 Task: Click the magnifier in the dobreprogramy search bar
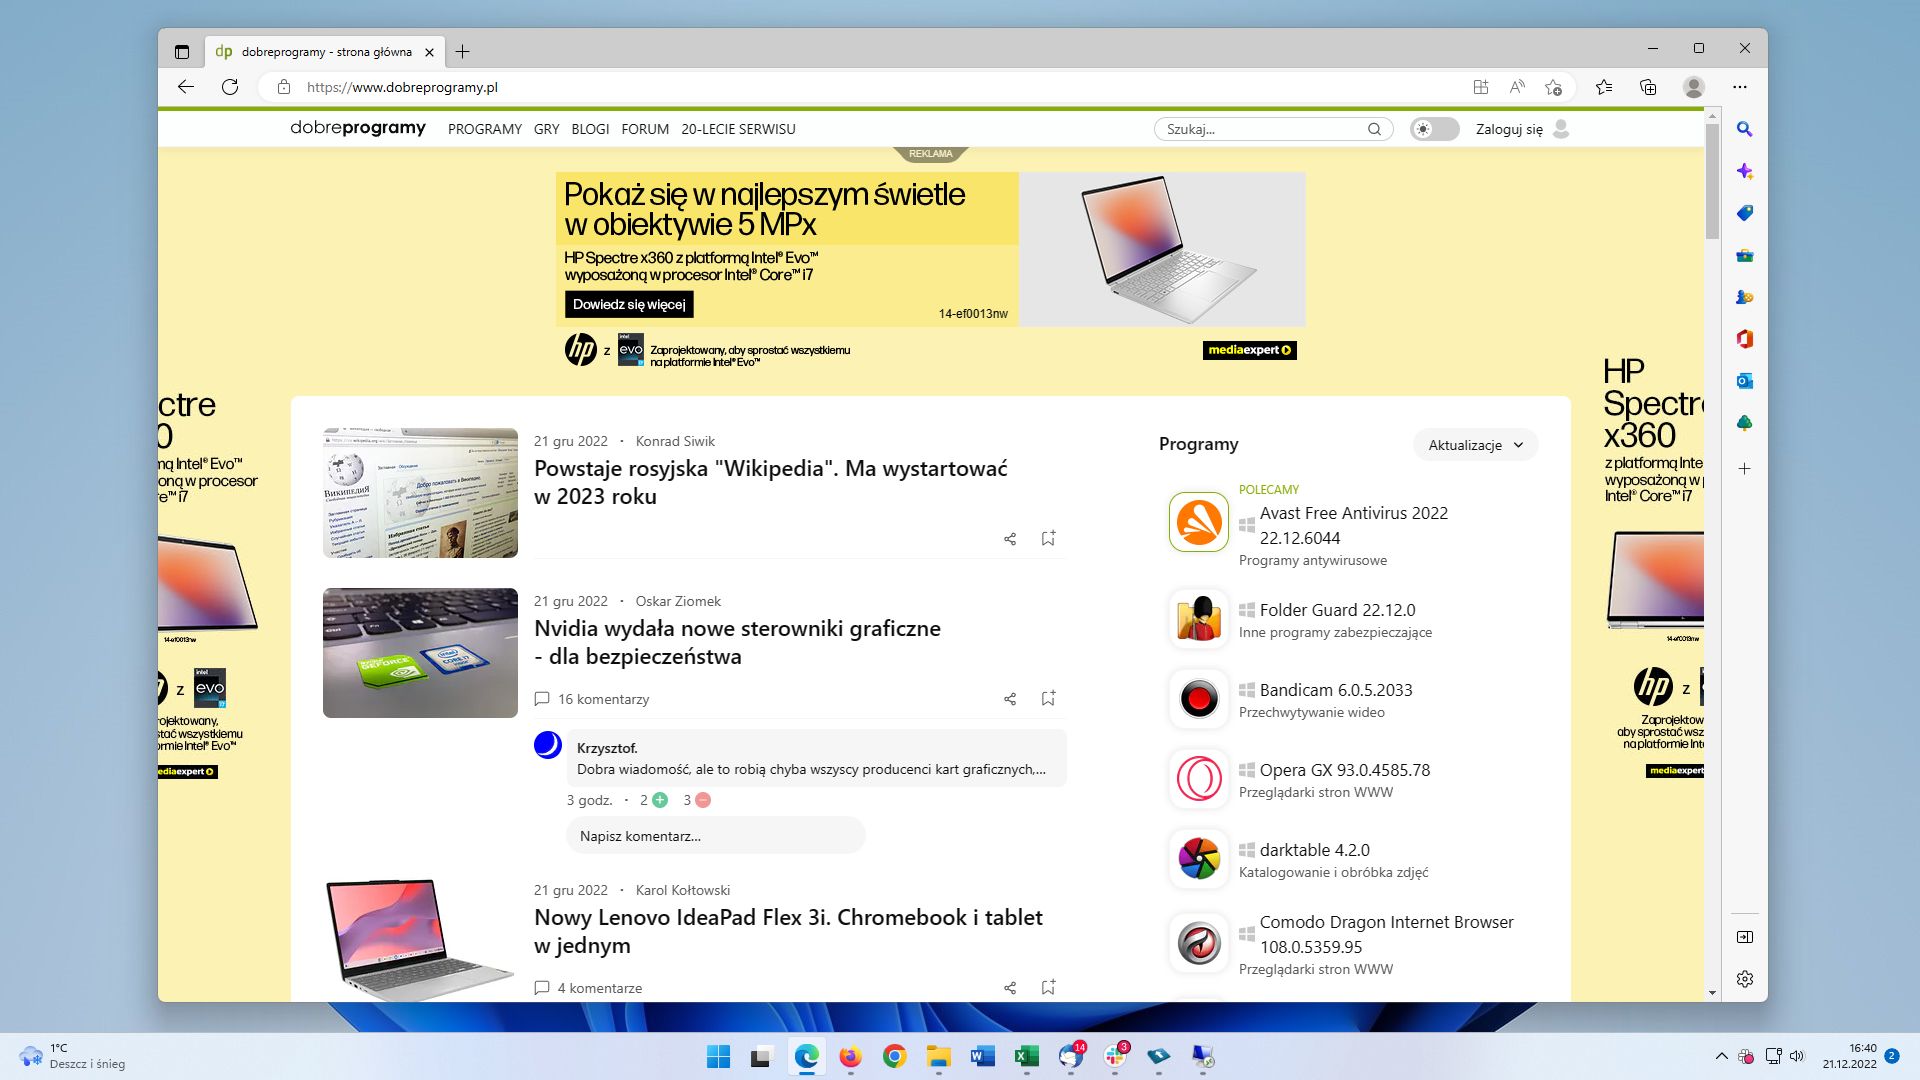coord(1375,129)
